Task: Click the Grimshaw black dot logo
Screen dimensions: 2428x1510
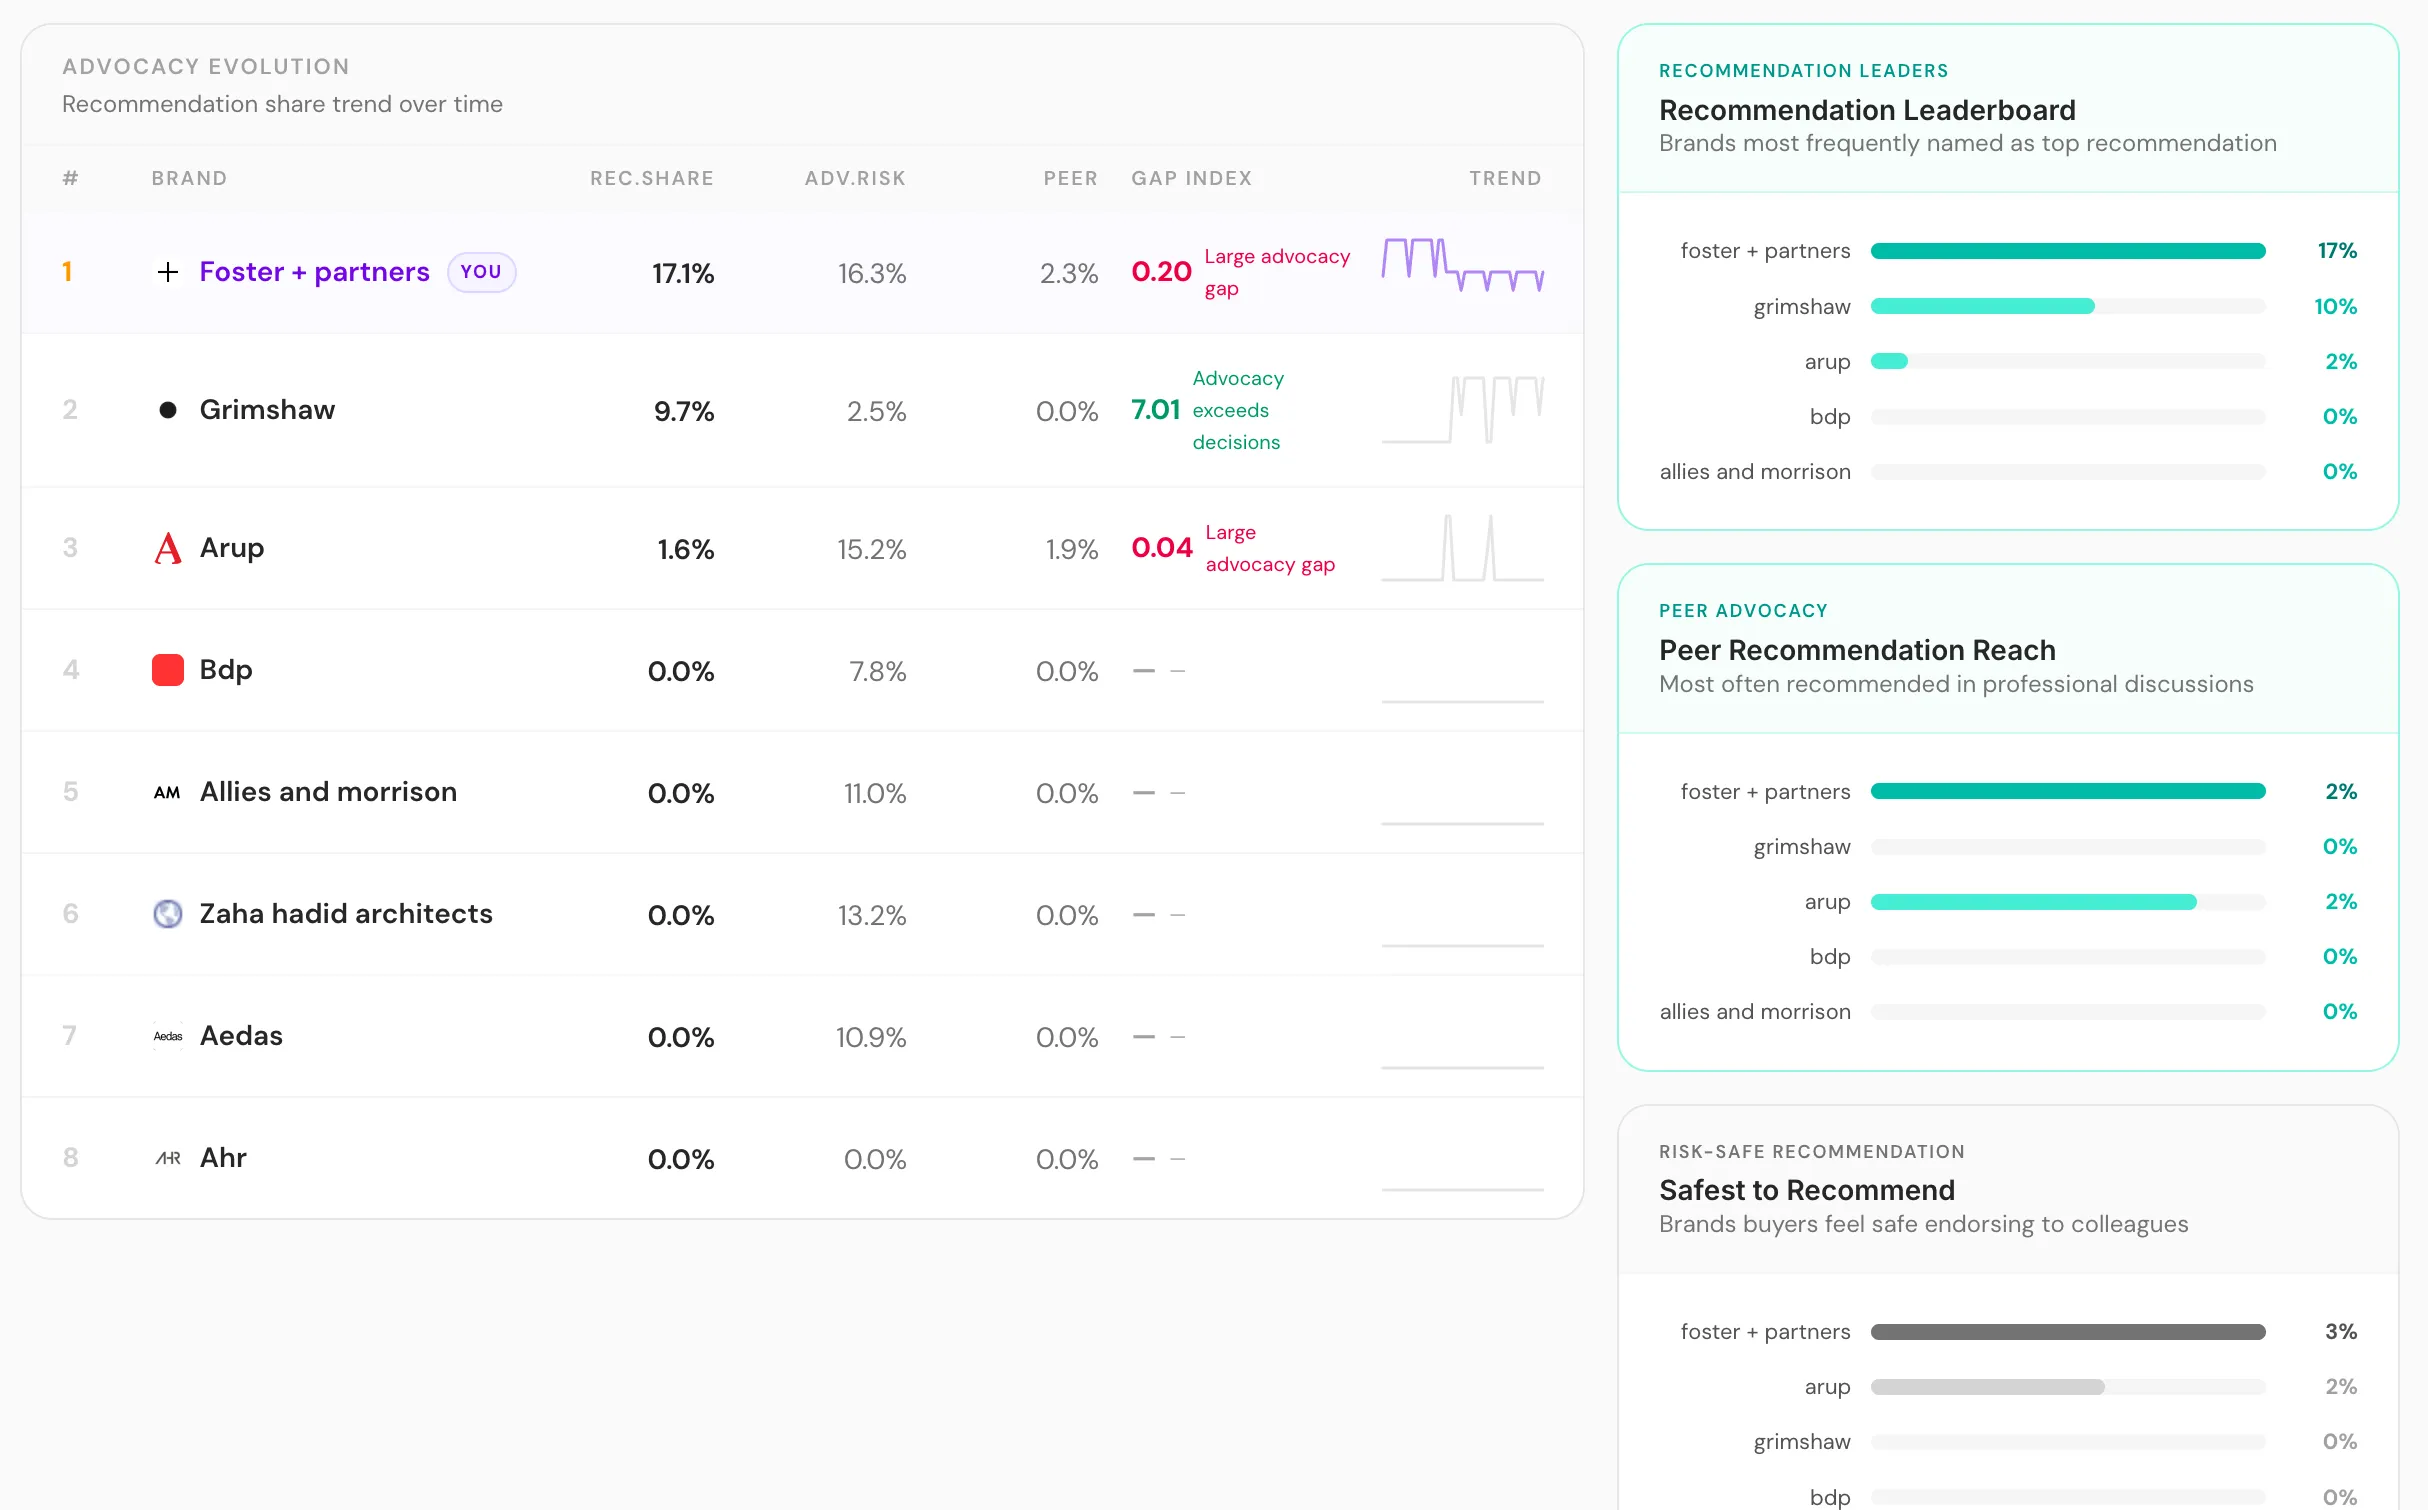Action: (x=168, y=410)
